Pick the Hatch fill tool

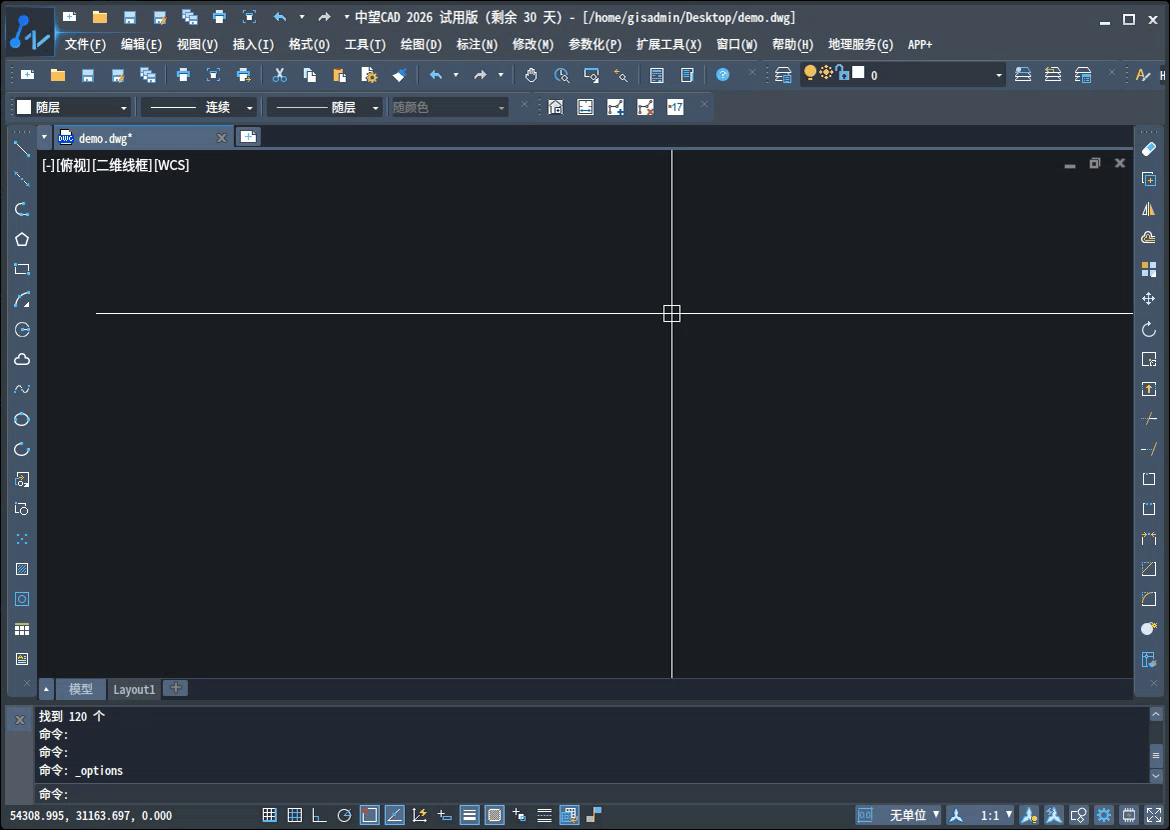pyautogui.click(x=22, y=570)
